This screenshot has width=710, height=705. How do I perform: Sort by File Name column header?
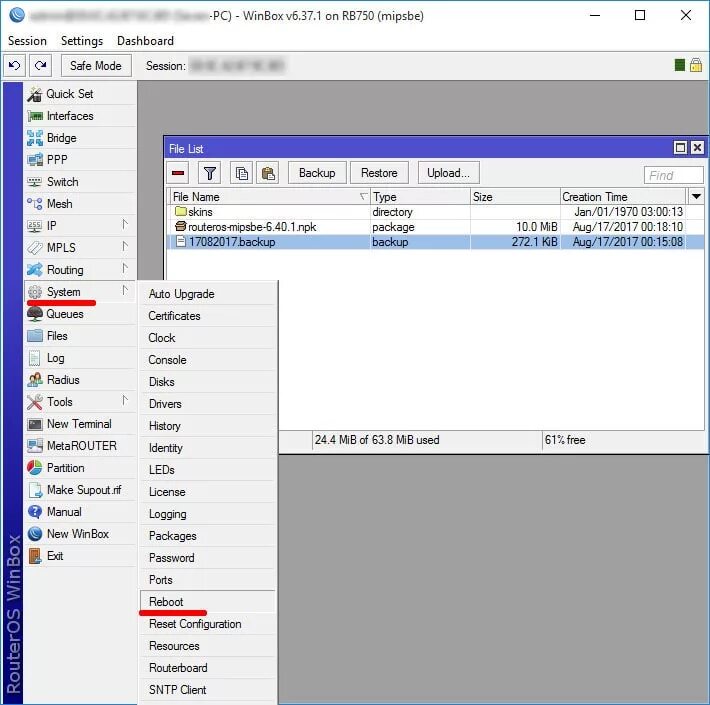pyautogui.click(x=270, y=197)
